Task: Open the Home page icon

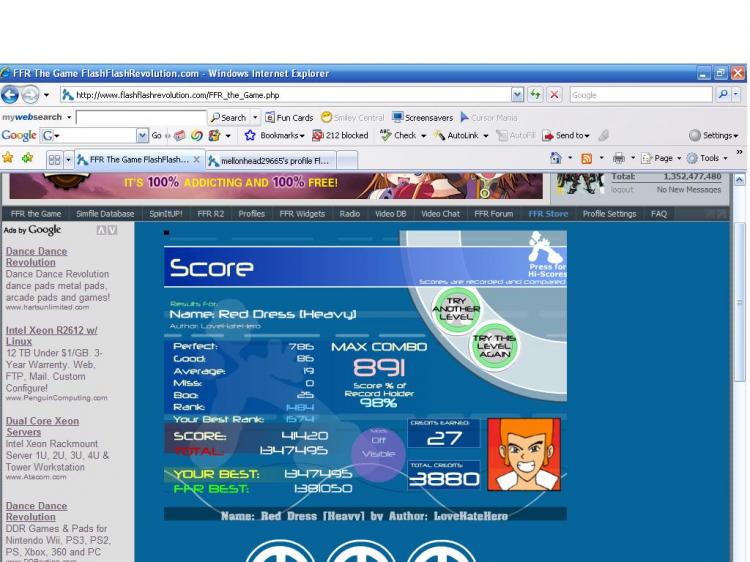Action: point(555,158)
